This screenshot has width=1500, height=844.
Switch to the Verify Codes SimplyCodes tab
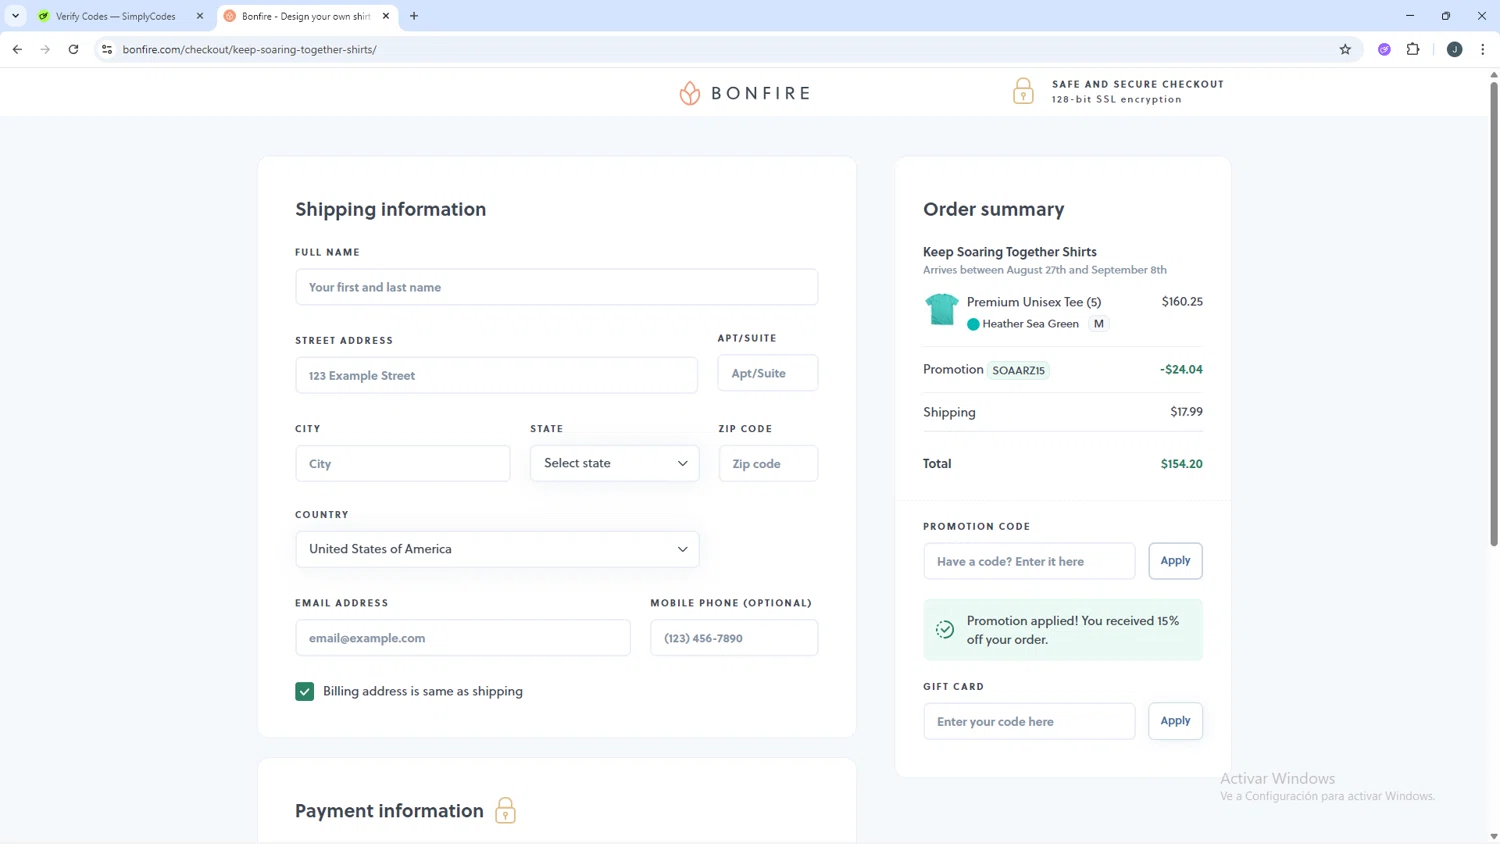(x=114, y=16)
